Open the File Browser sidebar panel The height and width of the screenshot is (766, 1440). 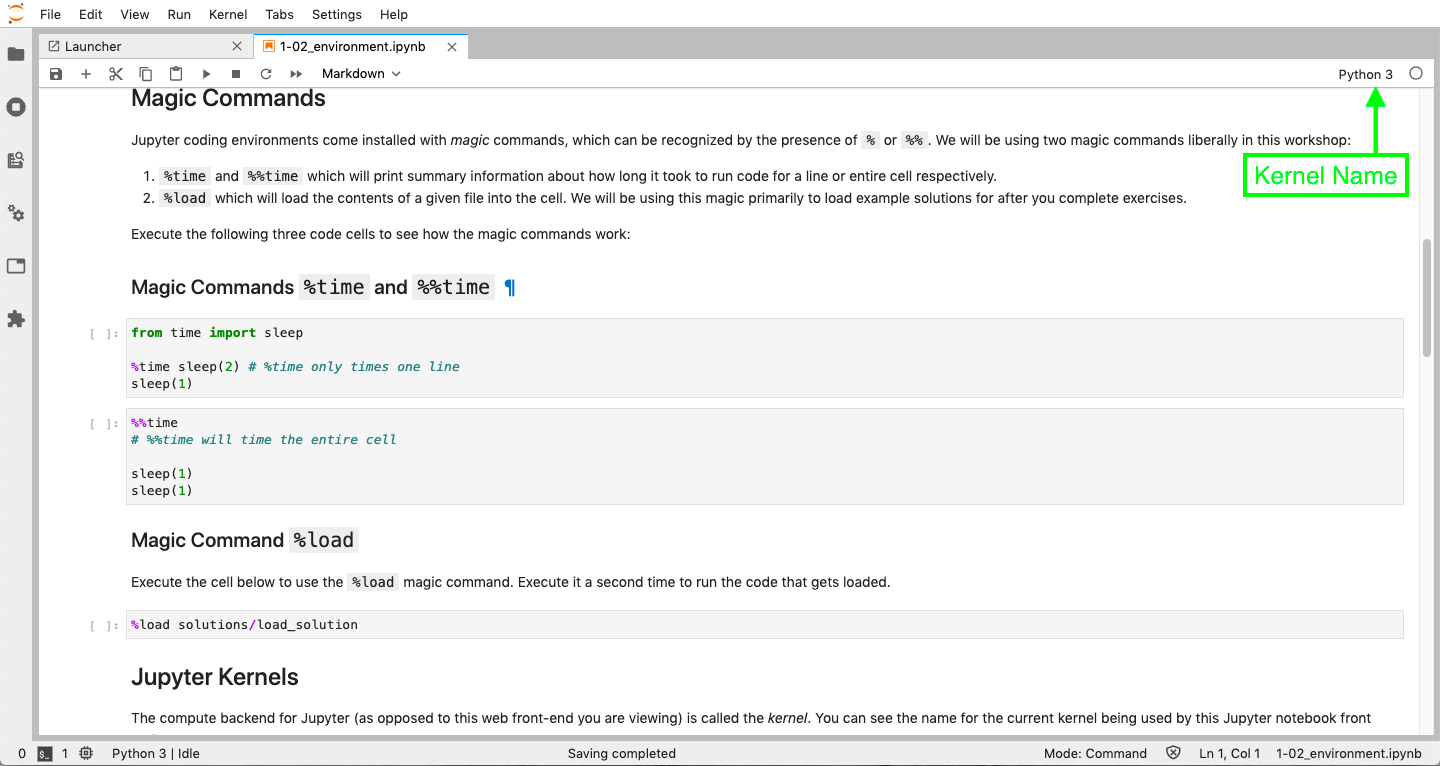16,54
